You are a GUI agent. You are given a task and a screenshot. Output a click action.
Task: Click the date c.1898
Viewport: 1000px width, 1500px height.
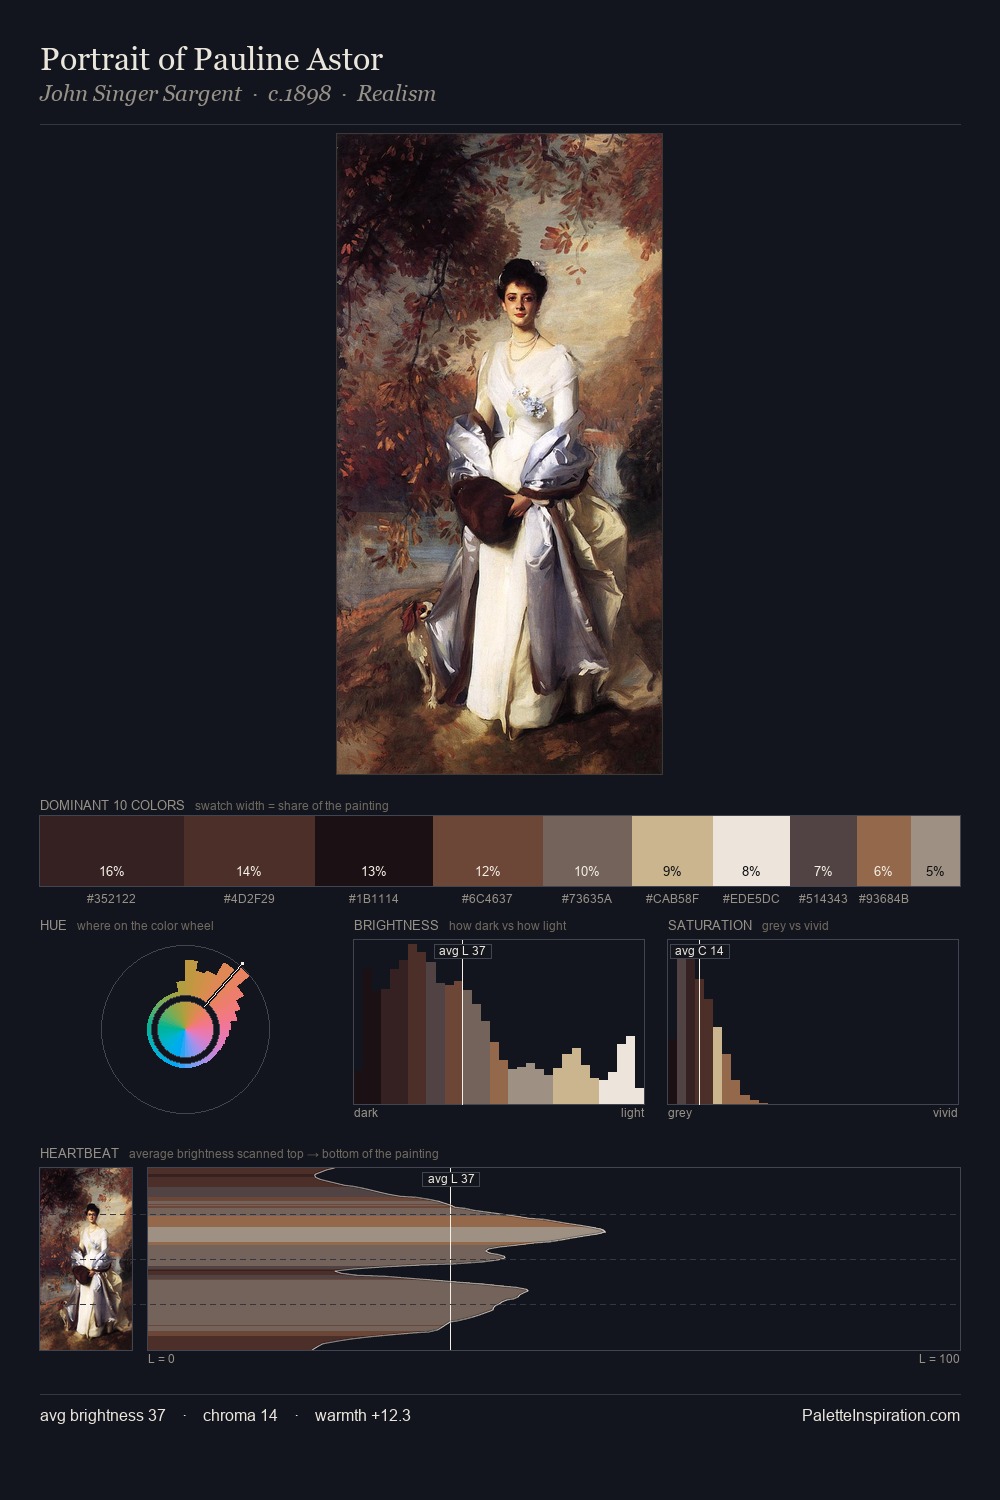[x=299, y=94]
